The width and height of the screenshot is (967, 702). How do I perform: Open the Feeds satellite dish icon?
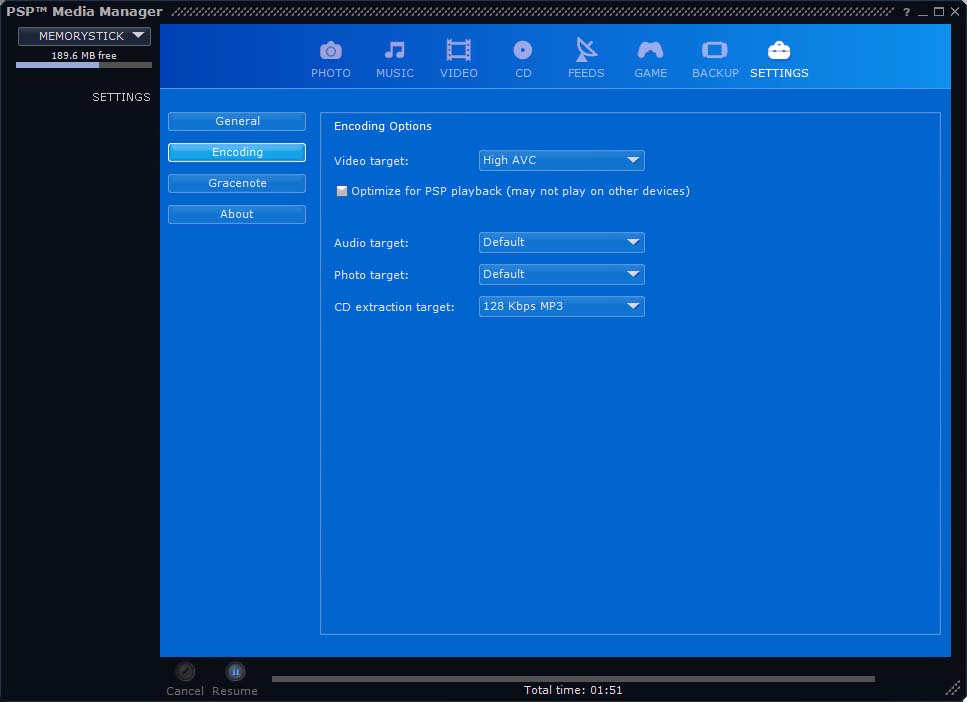pyautogui.click(x=586, y=50)
